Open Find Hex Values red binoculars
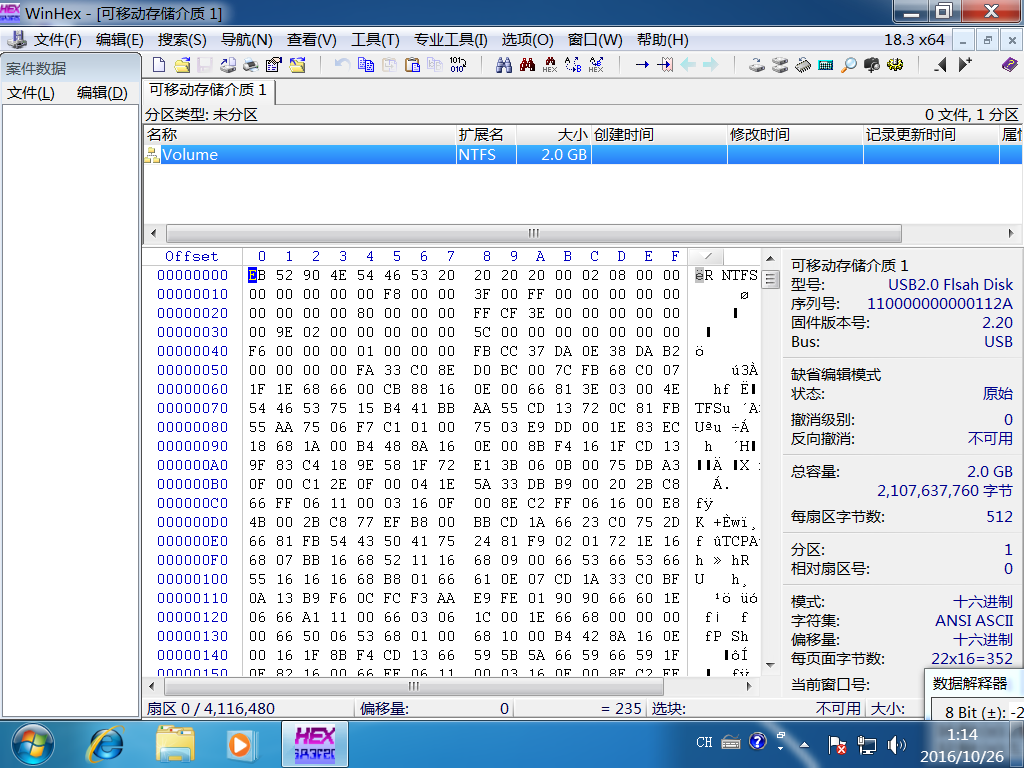1024x768 pixels. pyautogui.click(x=527, y=64)
